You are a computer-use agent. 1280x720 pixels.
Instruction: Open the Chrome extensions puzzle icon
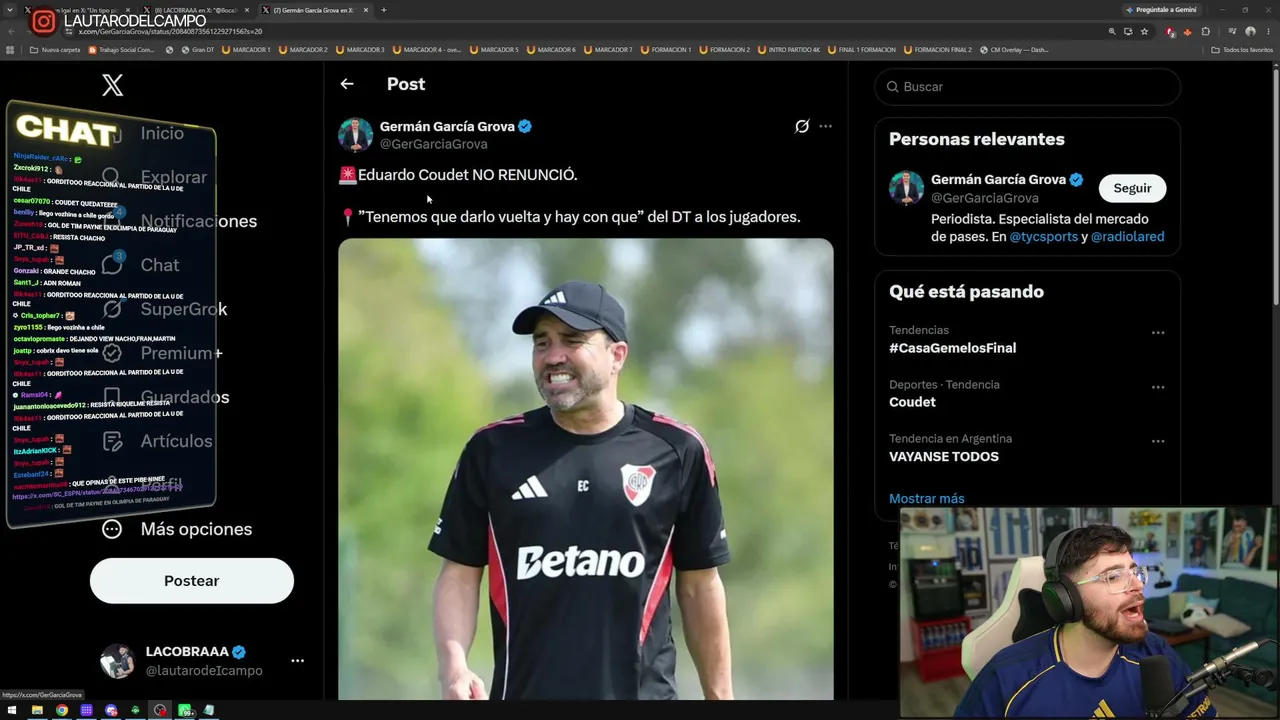(1206, 31)
